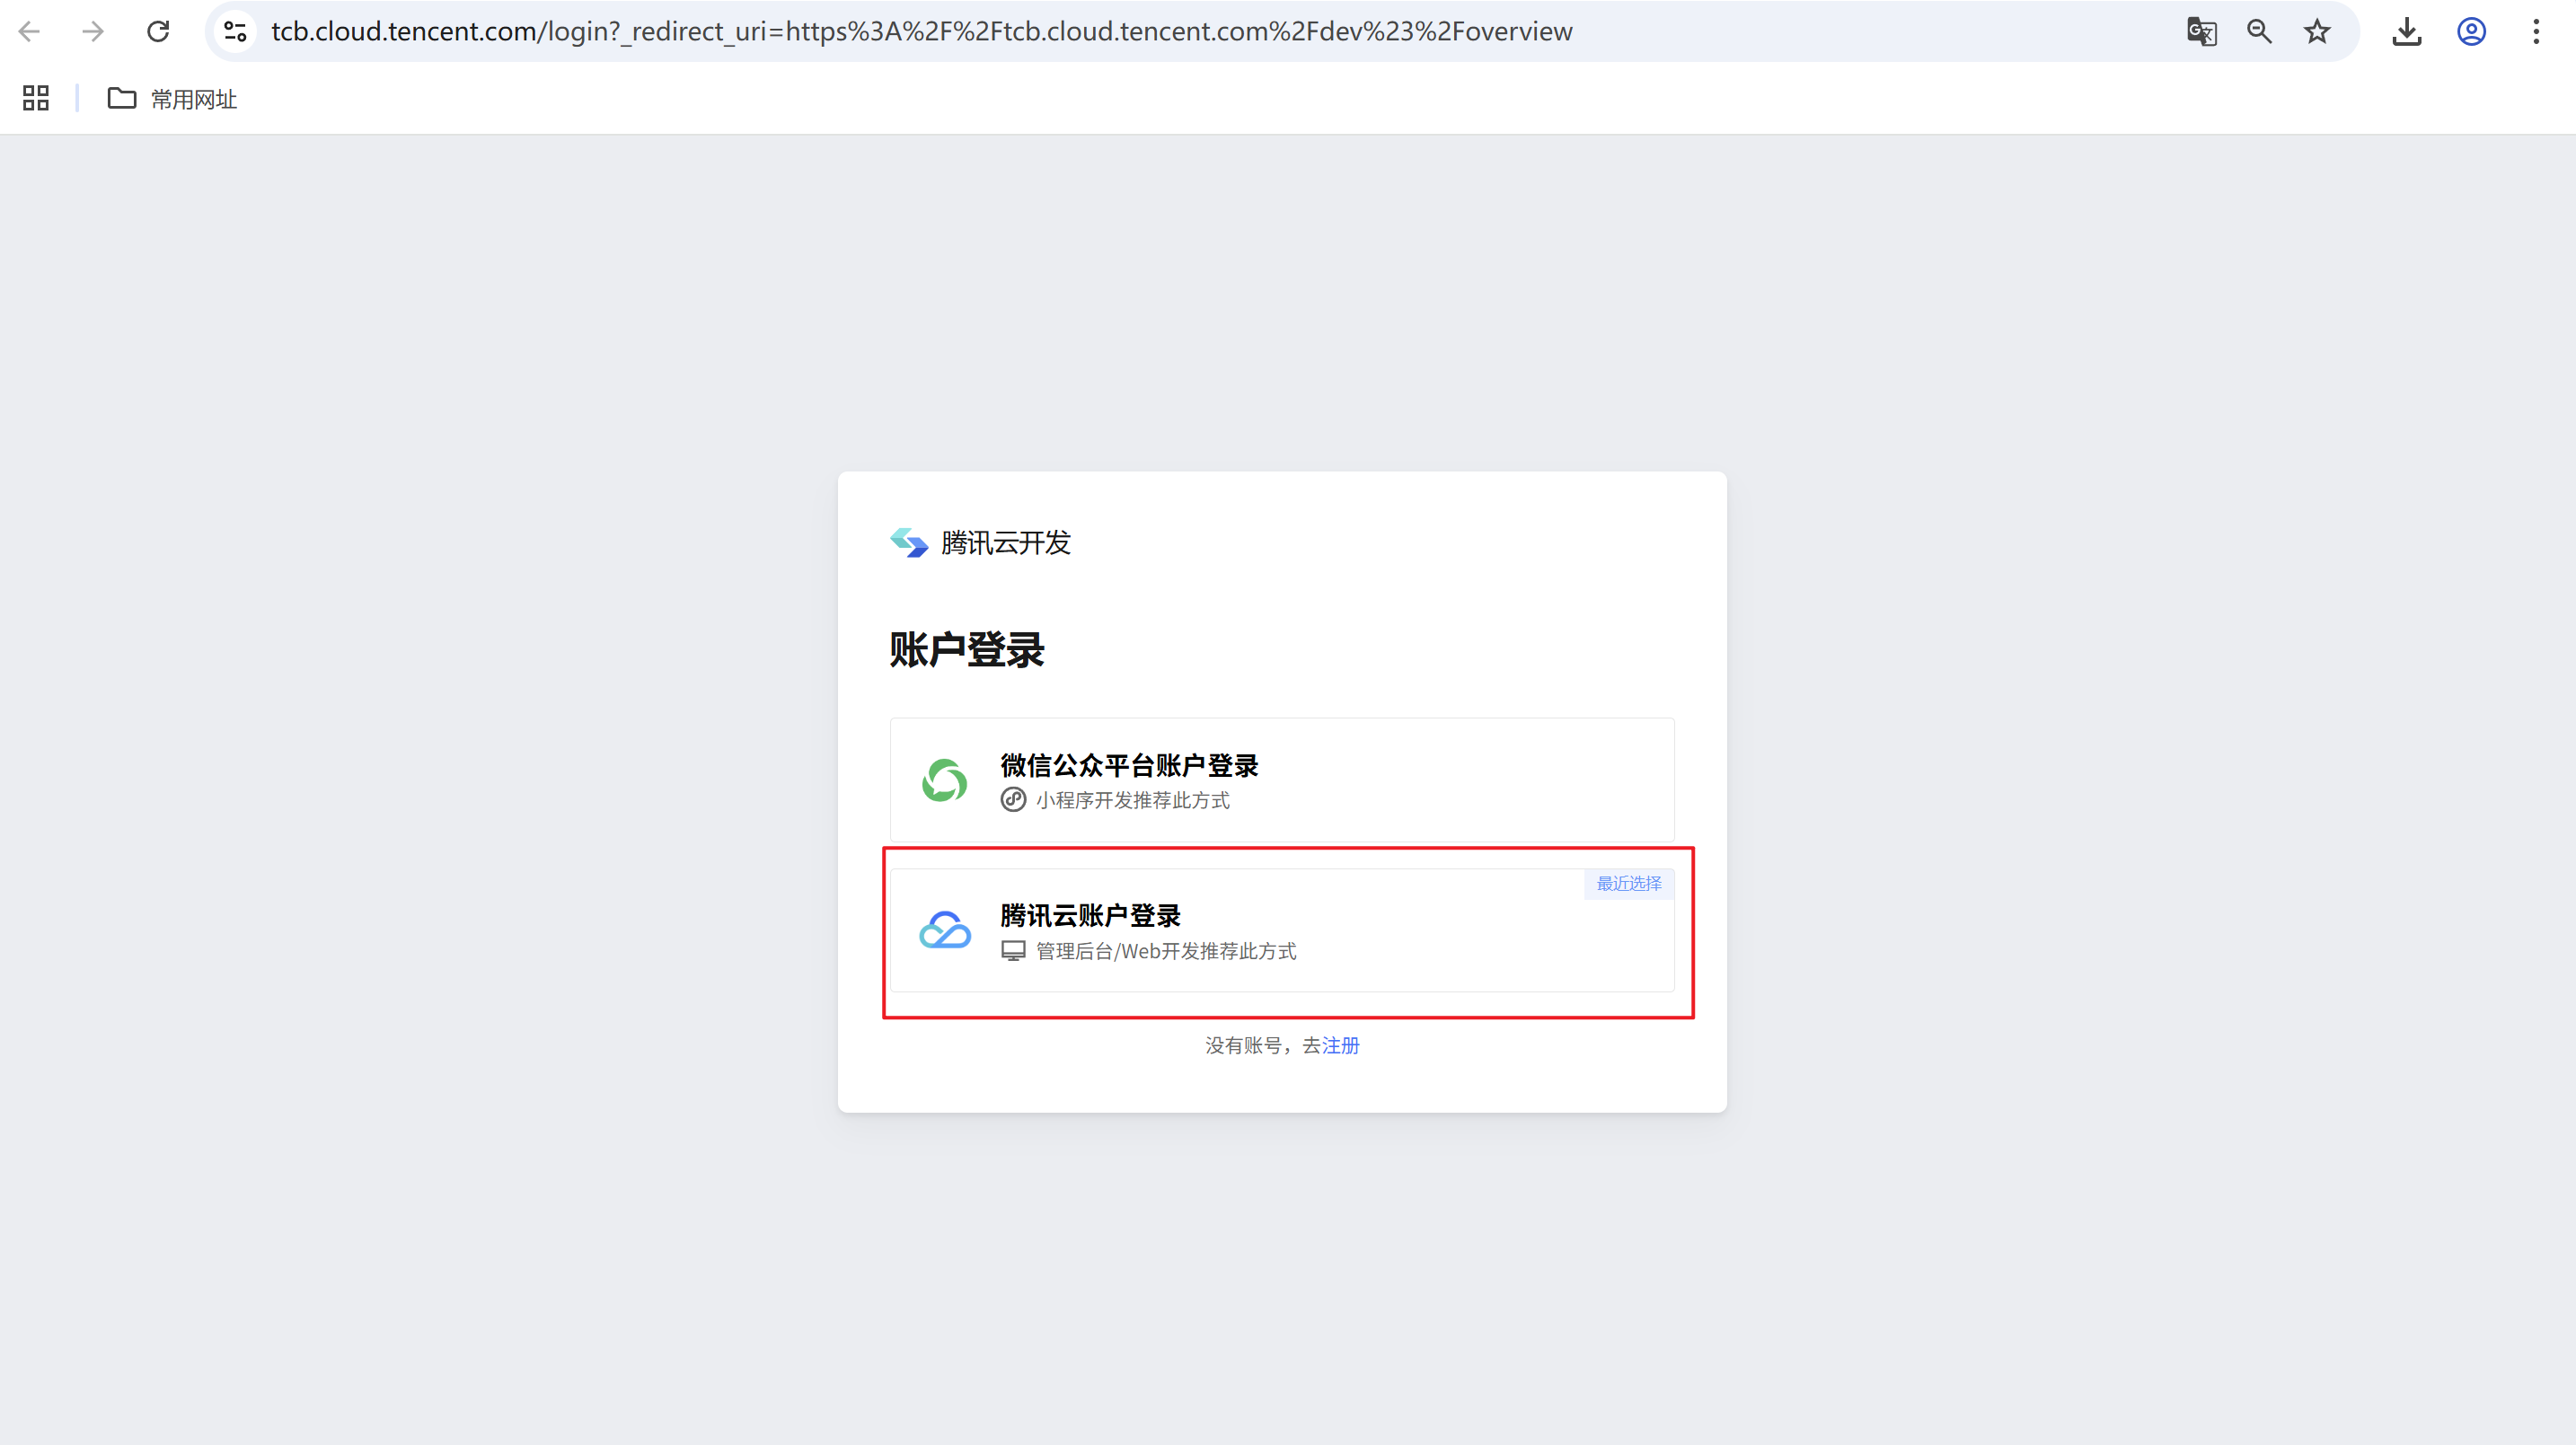Click the blue Tencent Cloud logo icon

pyautogui.click(x=944, y=930)
